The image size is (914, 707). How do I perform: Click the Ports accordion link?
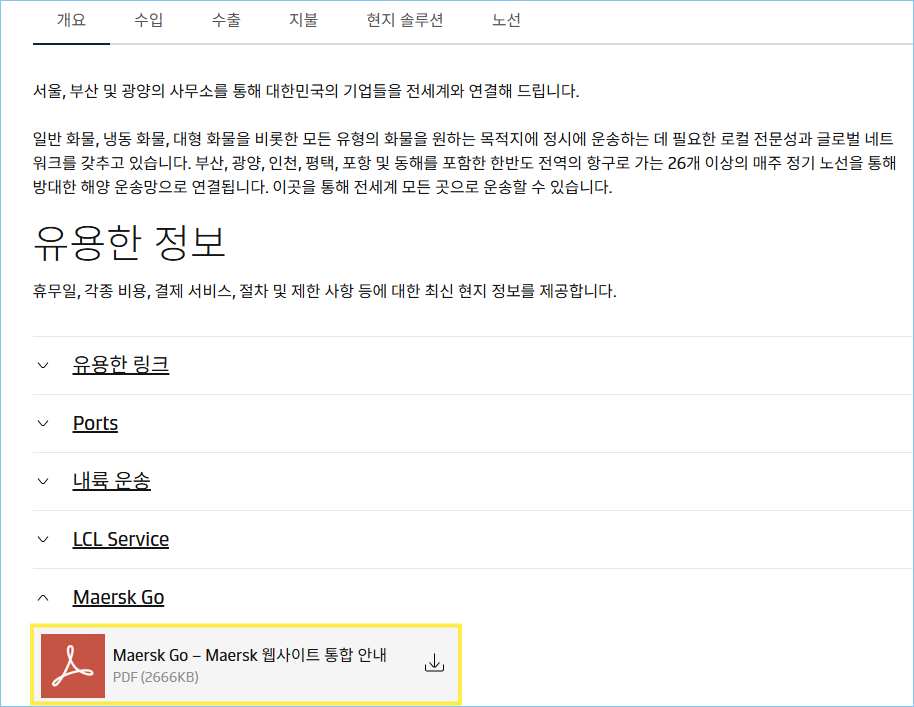tap(95, 423)
